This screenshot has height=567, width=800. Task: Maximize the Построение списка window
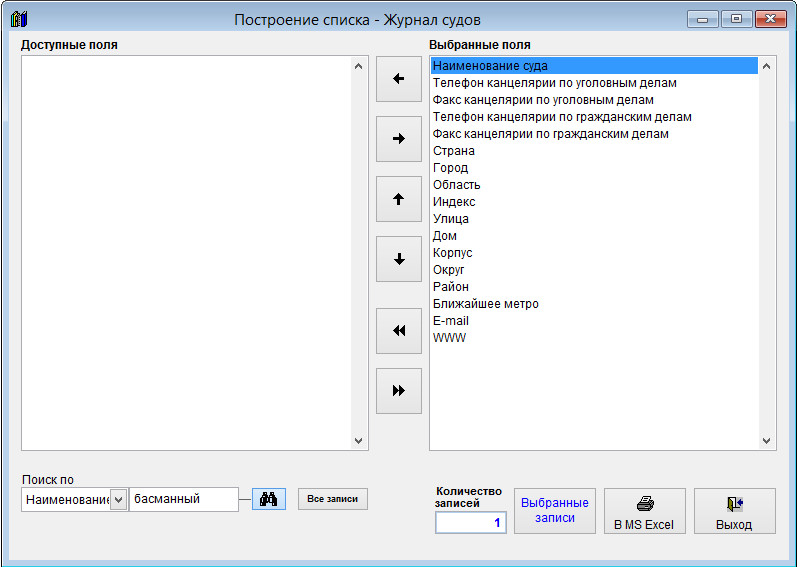coord(736,19)
